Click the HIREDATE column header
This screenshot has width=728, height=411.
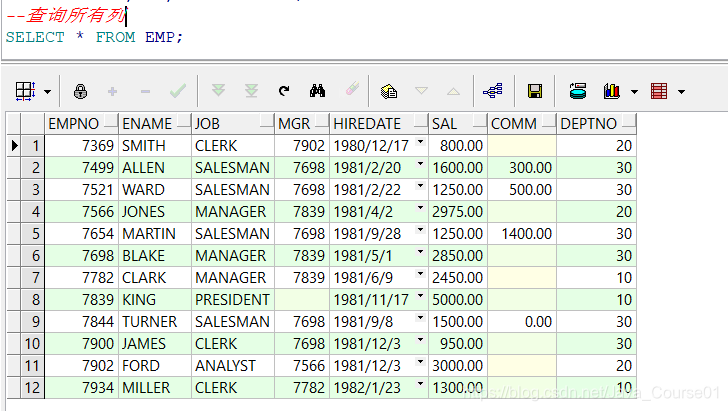click(x=379, y=124)
